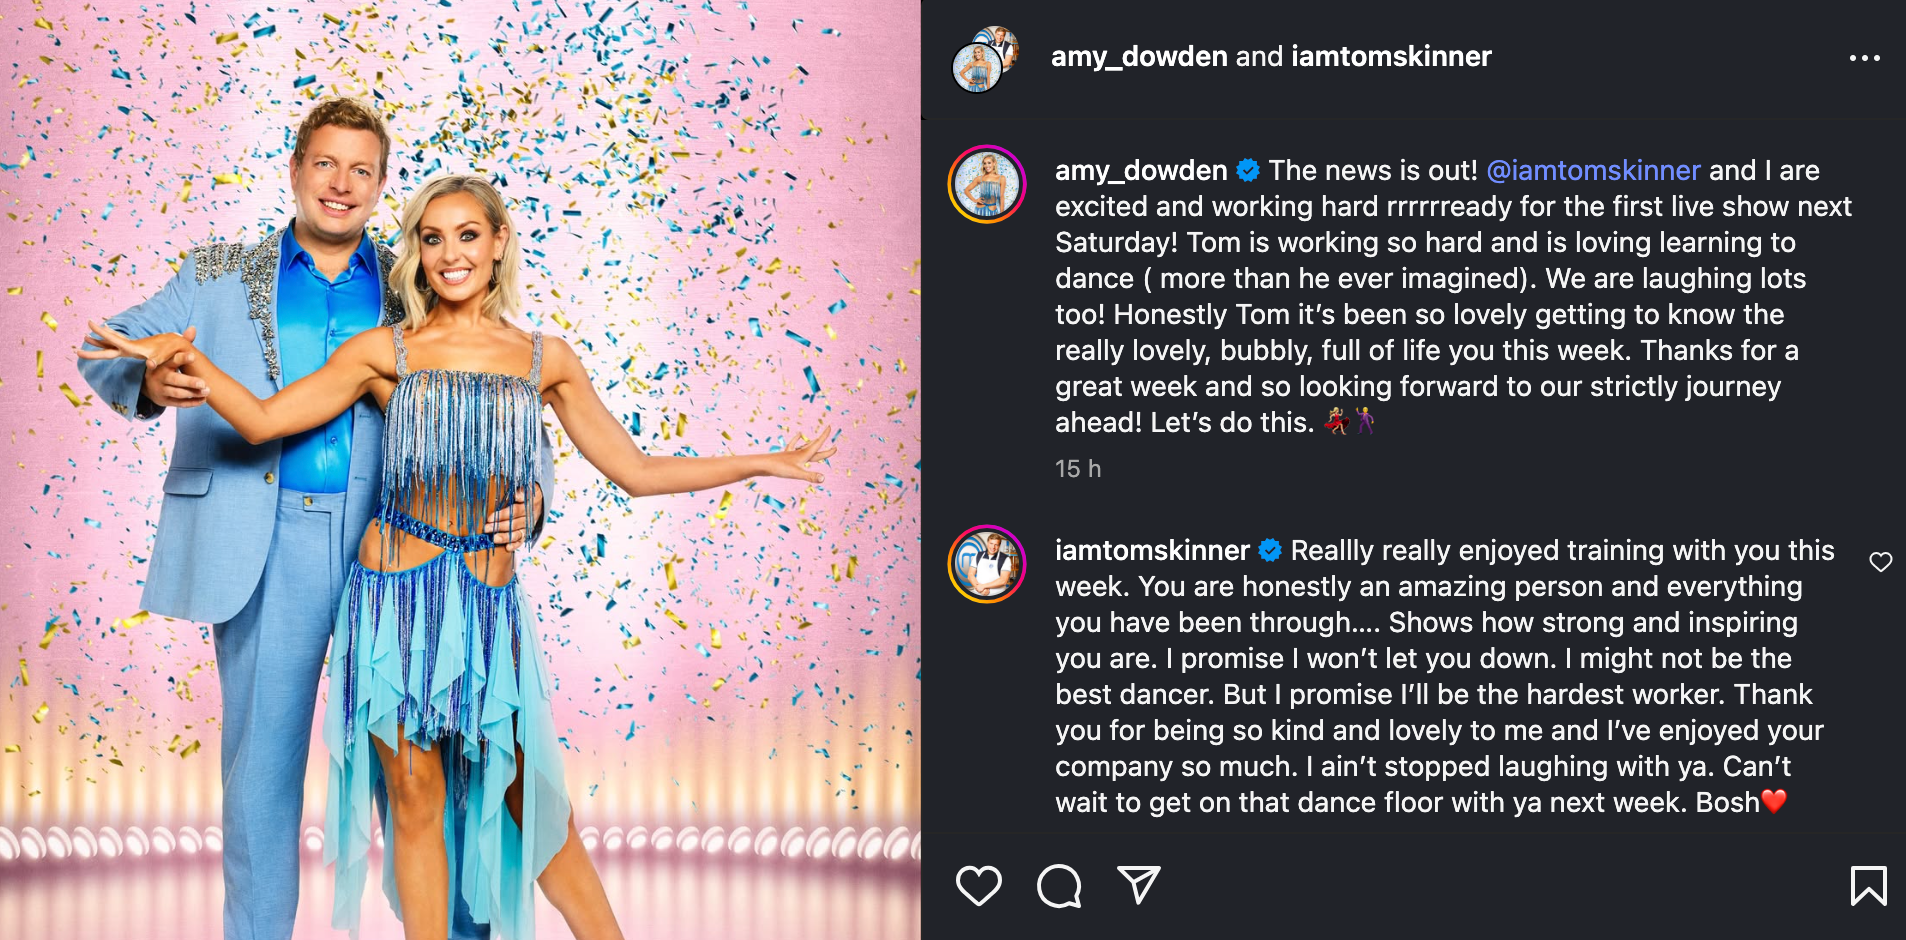The width and height of the screenshot is (1906, 940).
Task: Open the three-dot post options menu
Action: 1864,57
